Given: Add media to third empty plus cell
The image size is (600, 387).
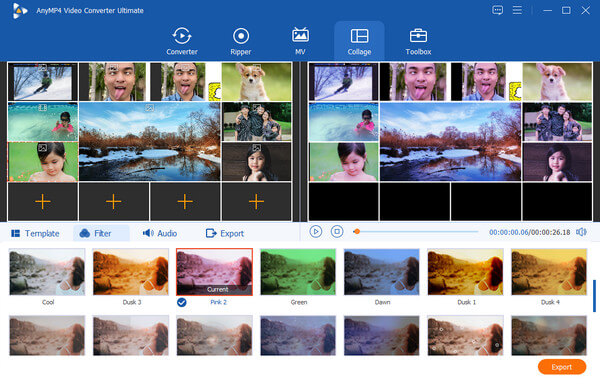Looking at the screenshot, I should click(185, 201).
